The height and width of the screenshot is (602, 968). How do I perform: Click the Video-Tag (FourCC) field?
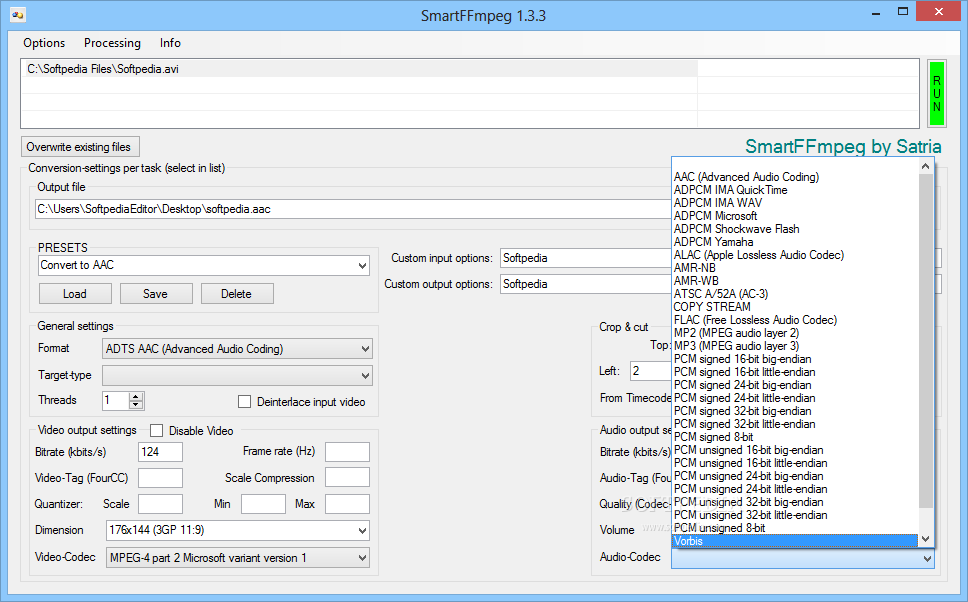[161, 478]
